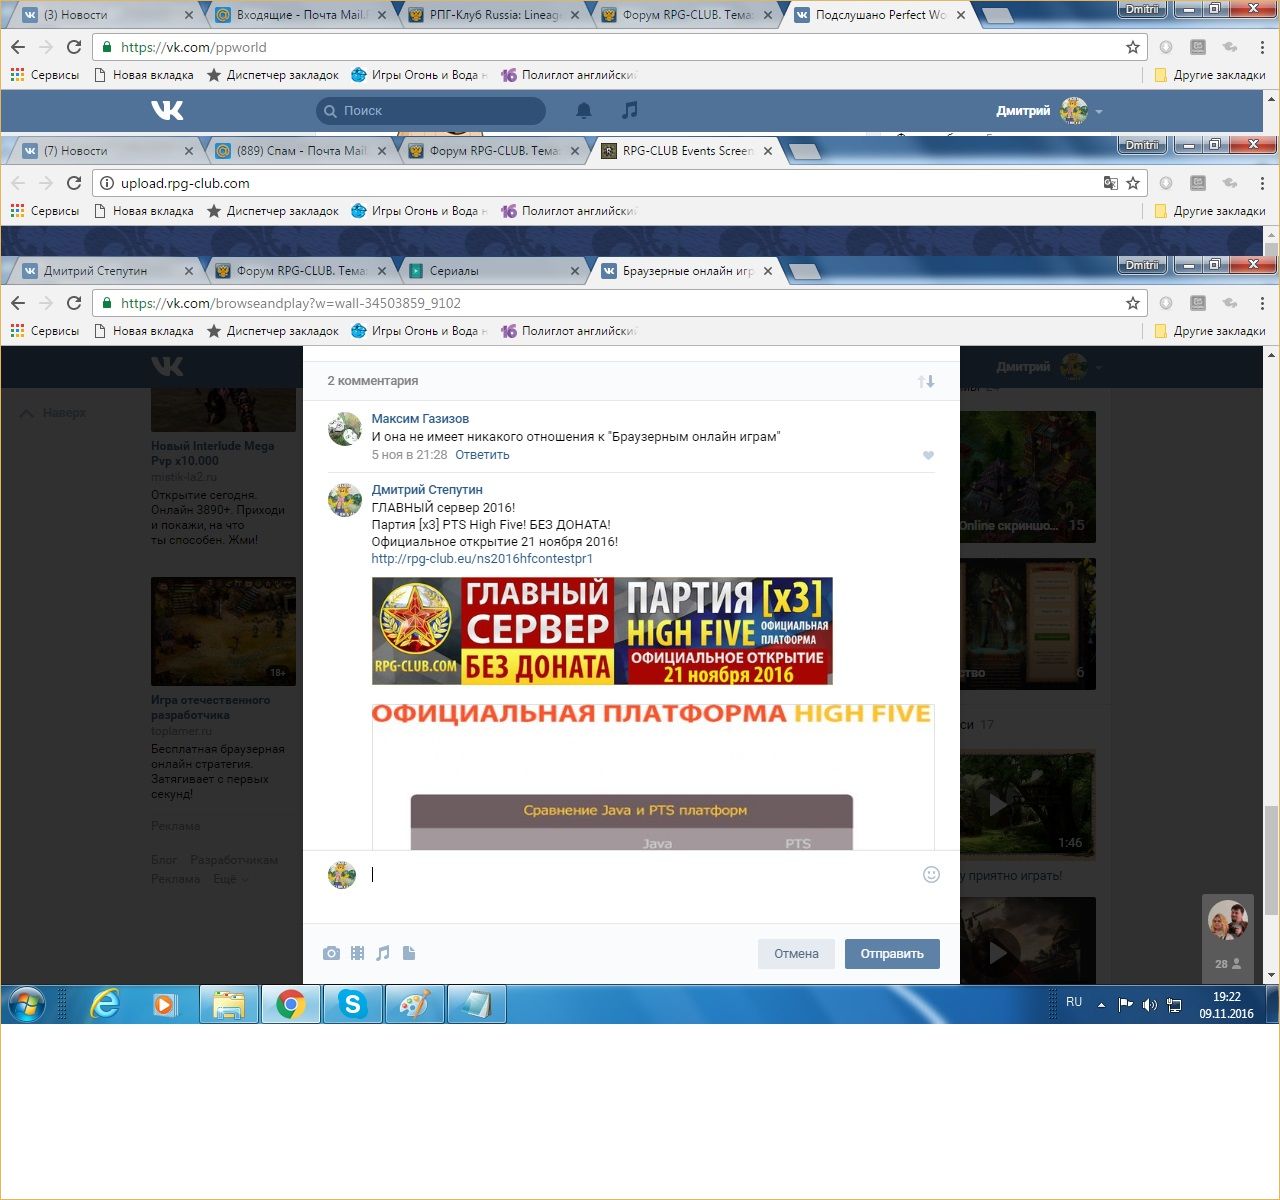Like Максим Газизов's comment with the heart
Screen dimensions: 1280x1200
point(928,455)
